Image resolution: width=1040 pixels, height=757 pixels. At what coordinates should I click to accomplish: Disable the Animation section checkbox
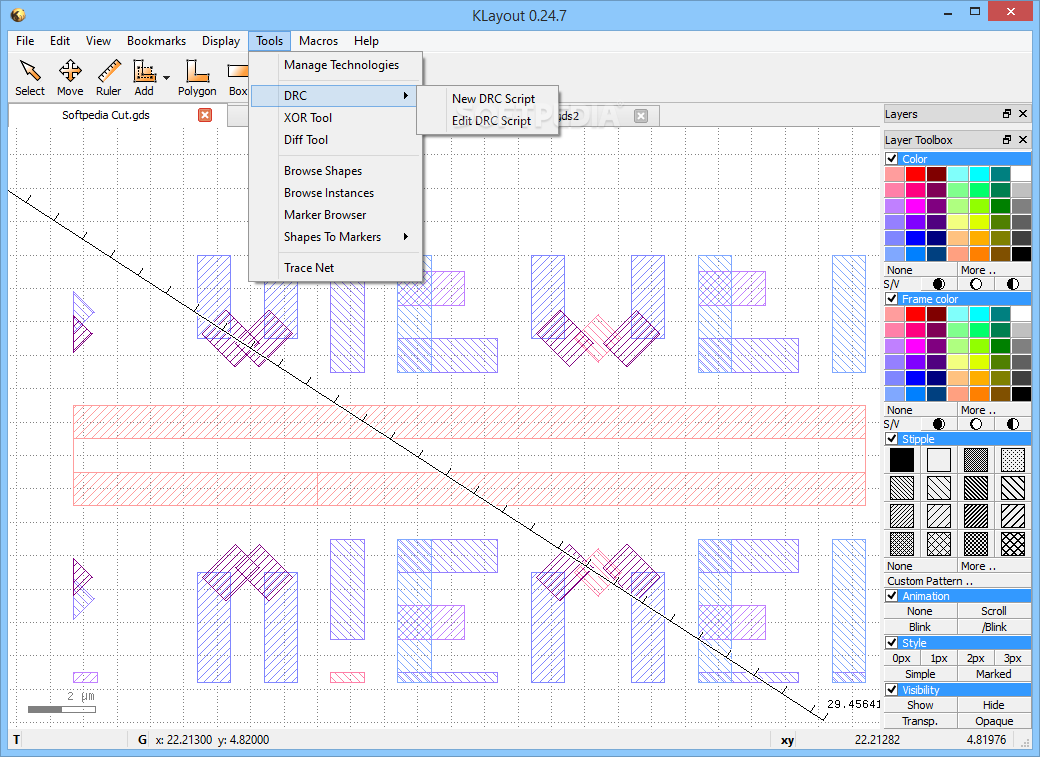pos(892,596)
